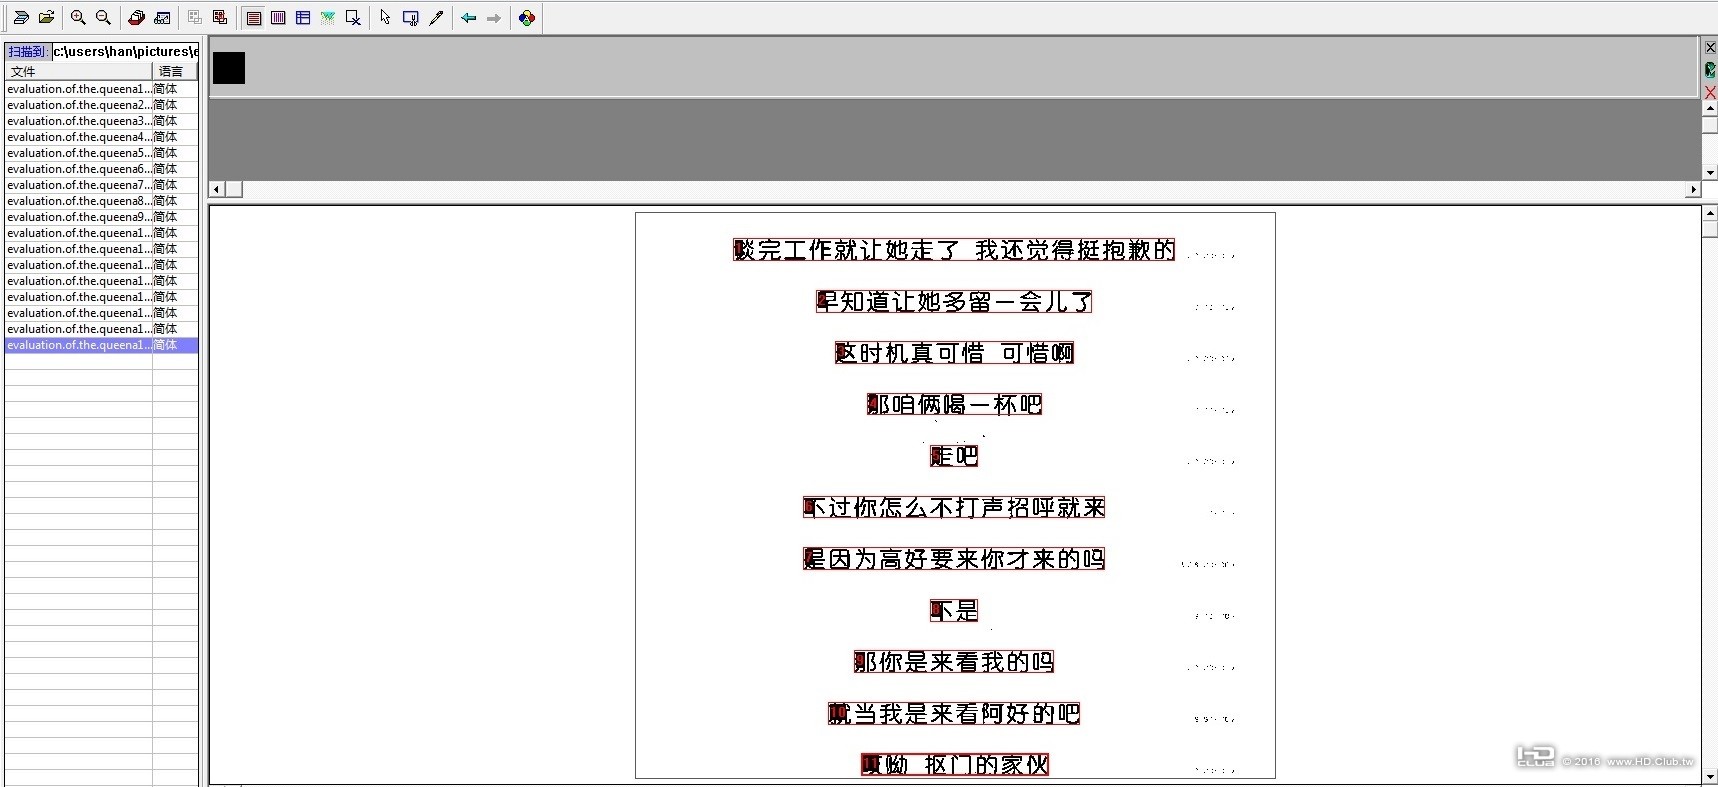Click the horizontal scrollbar's right arrow
Screen dimensions: 1718x787
pos(1693,189)
